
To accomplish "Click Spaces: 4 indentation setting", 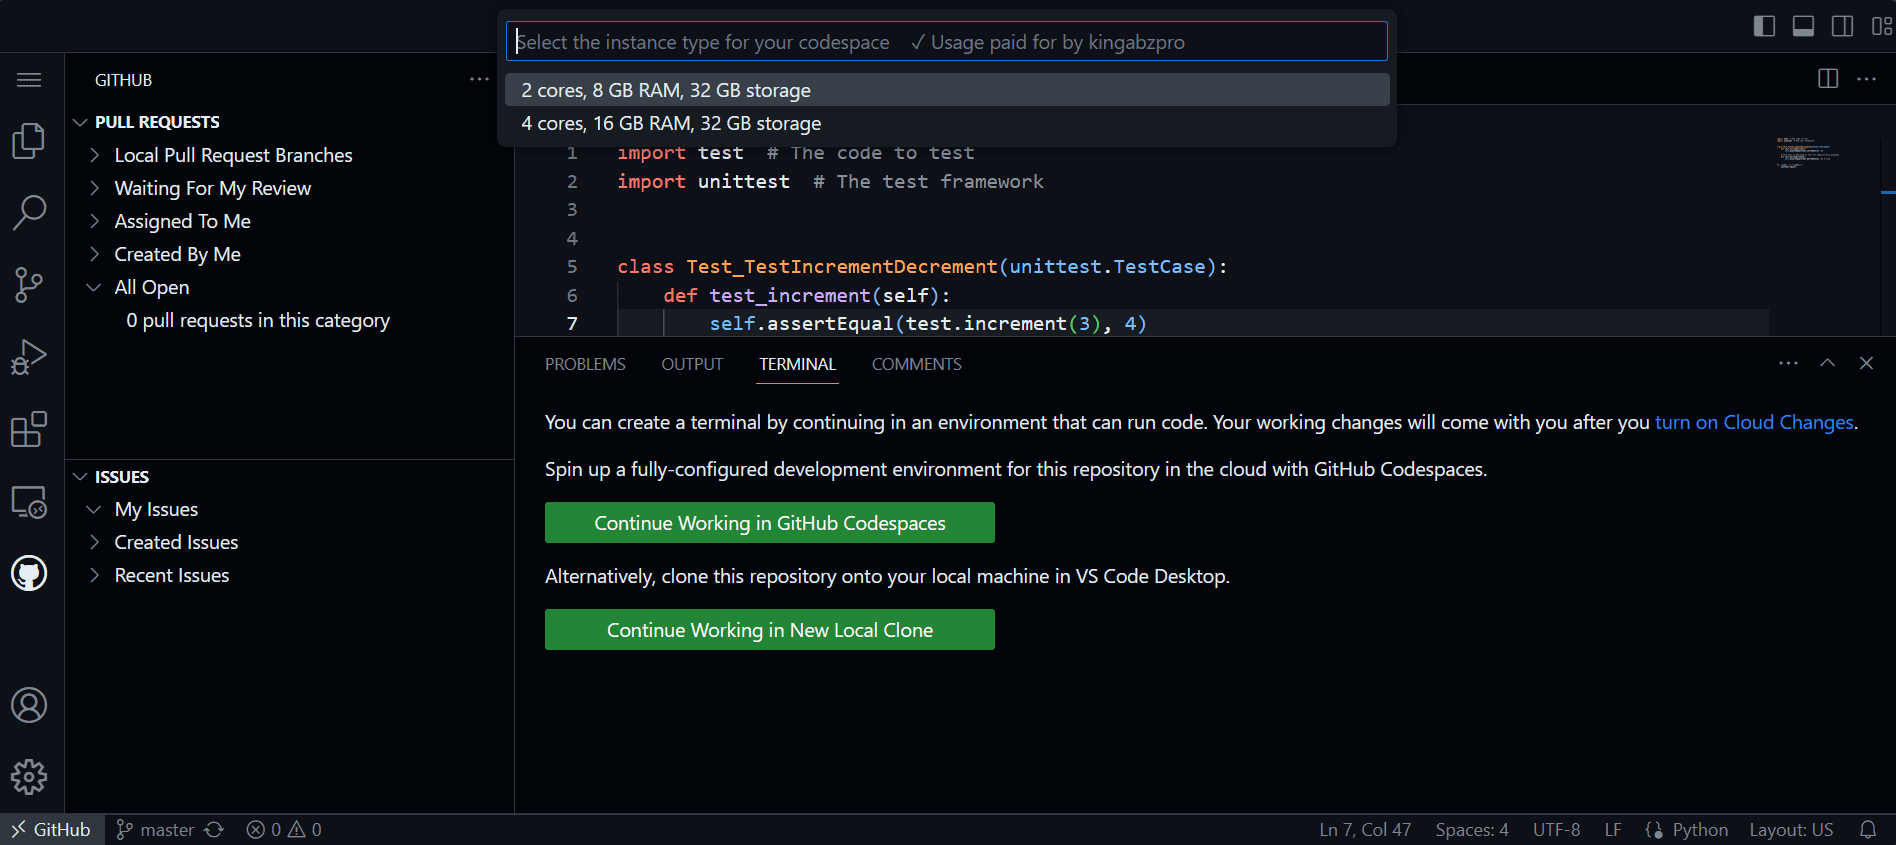I will pyautogui.click(x=1472, y=829).
